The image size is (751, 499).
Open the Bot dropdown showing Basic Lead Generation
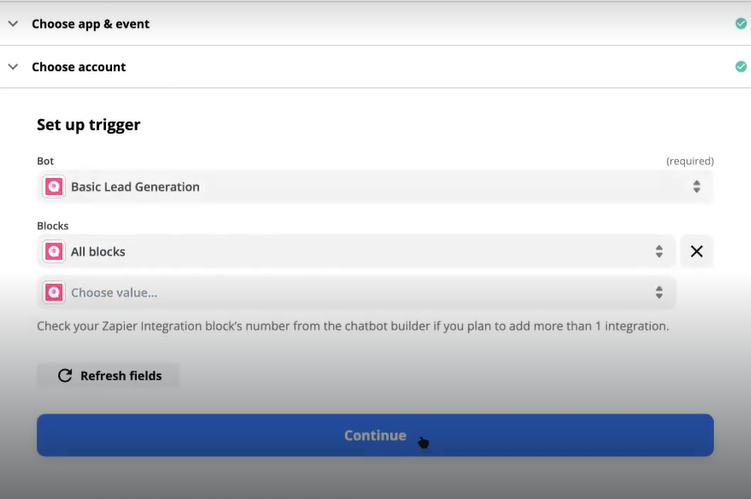point(375,187)
